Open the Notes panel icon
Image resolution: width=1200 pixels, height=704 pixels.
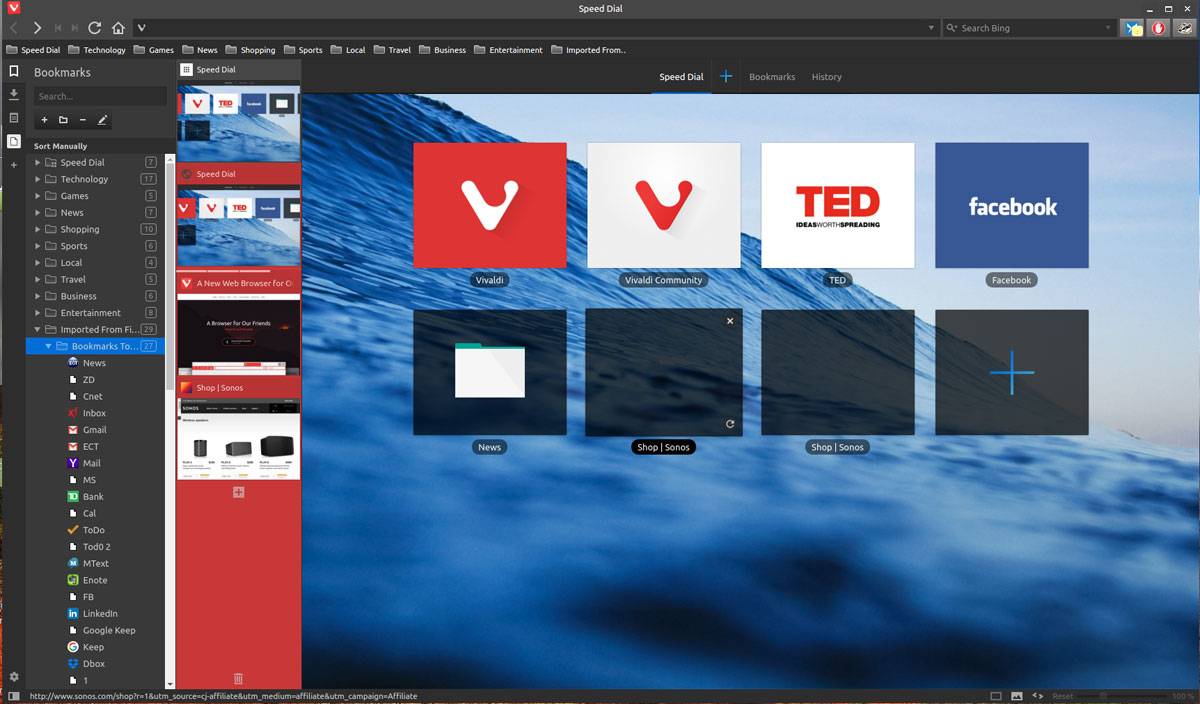pyautogui.click(x=13, y=118)
